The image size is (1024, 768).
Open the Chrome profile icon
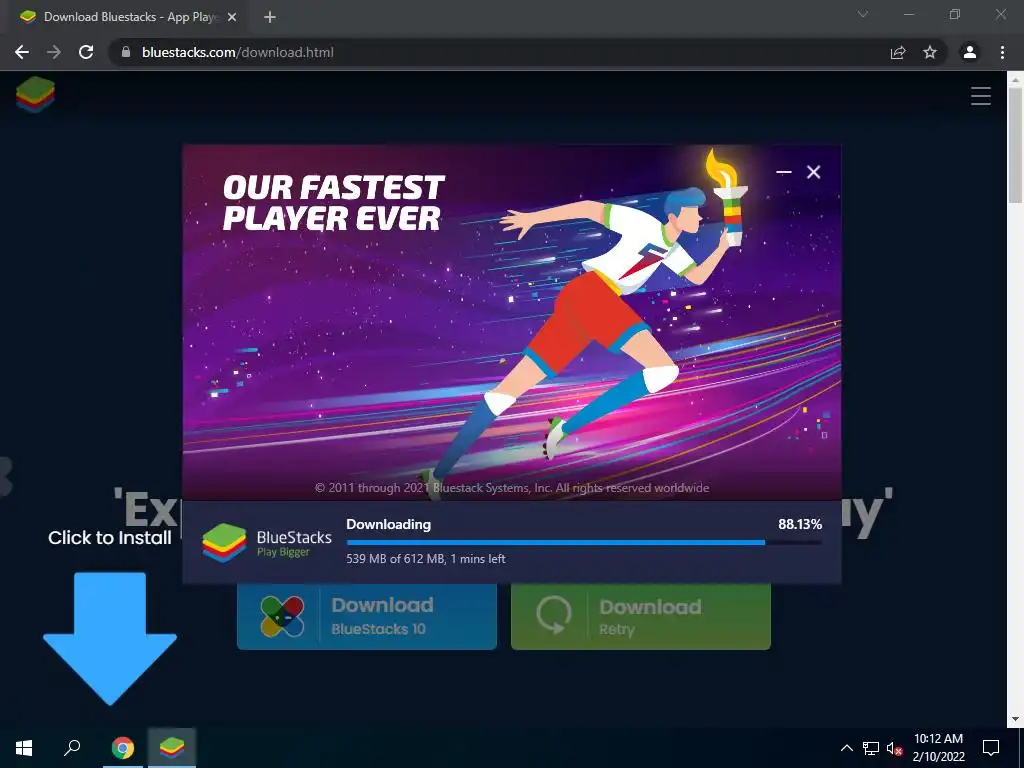point(970,52)
